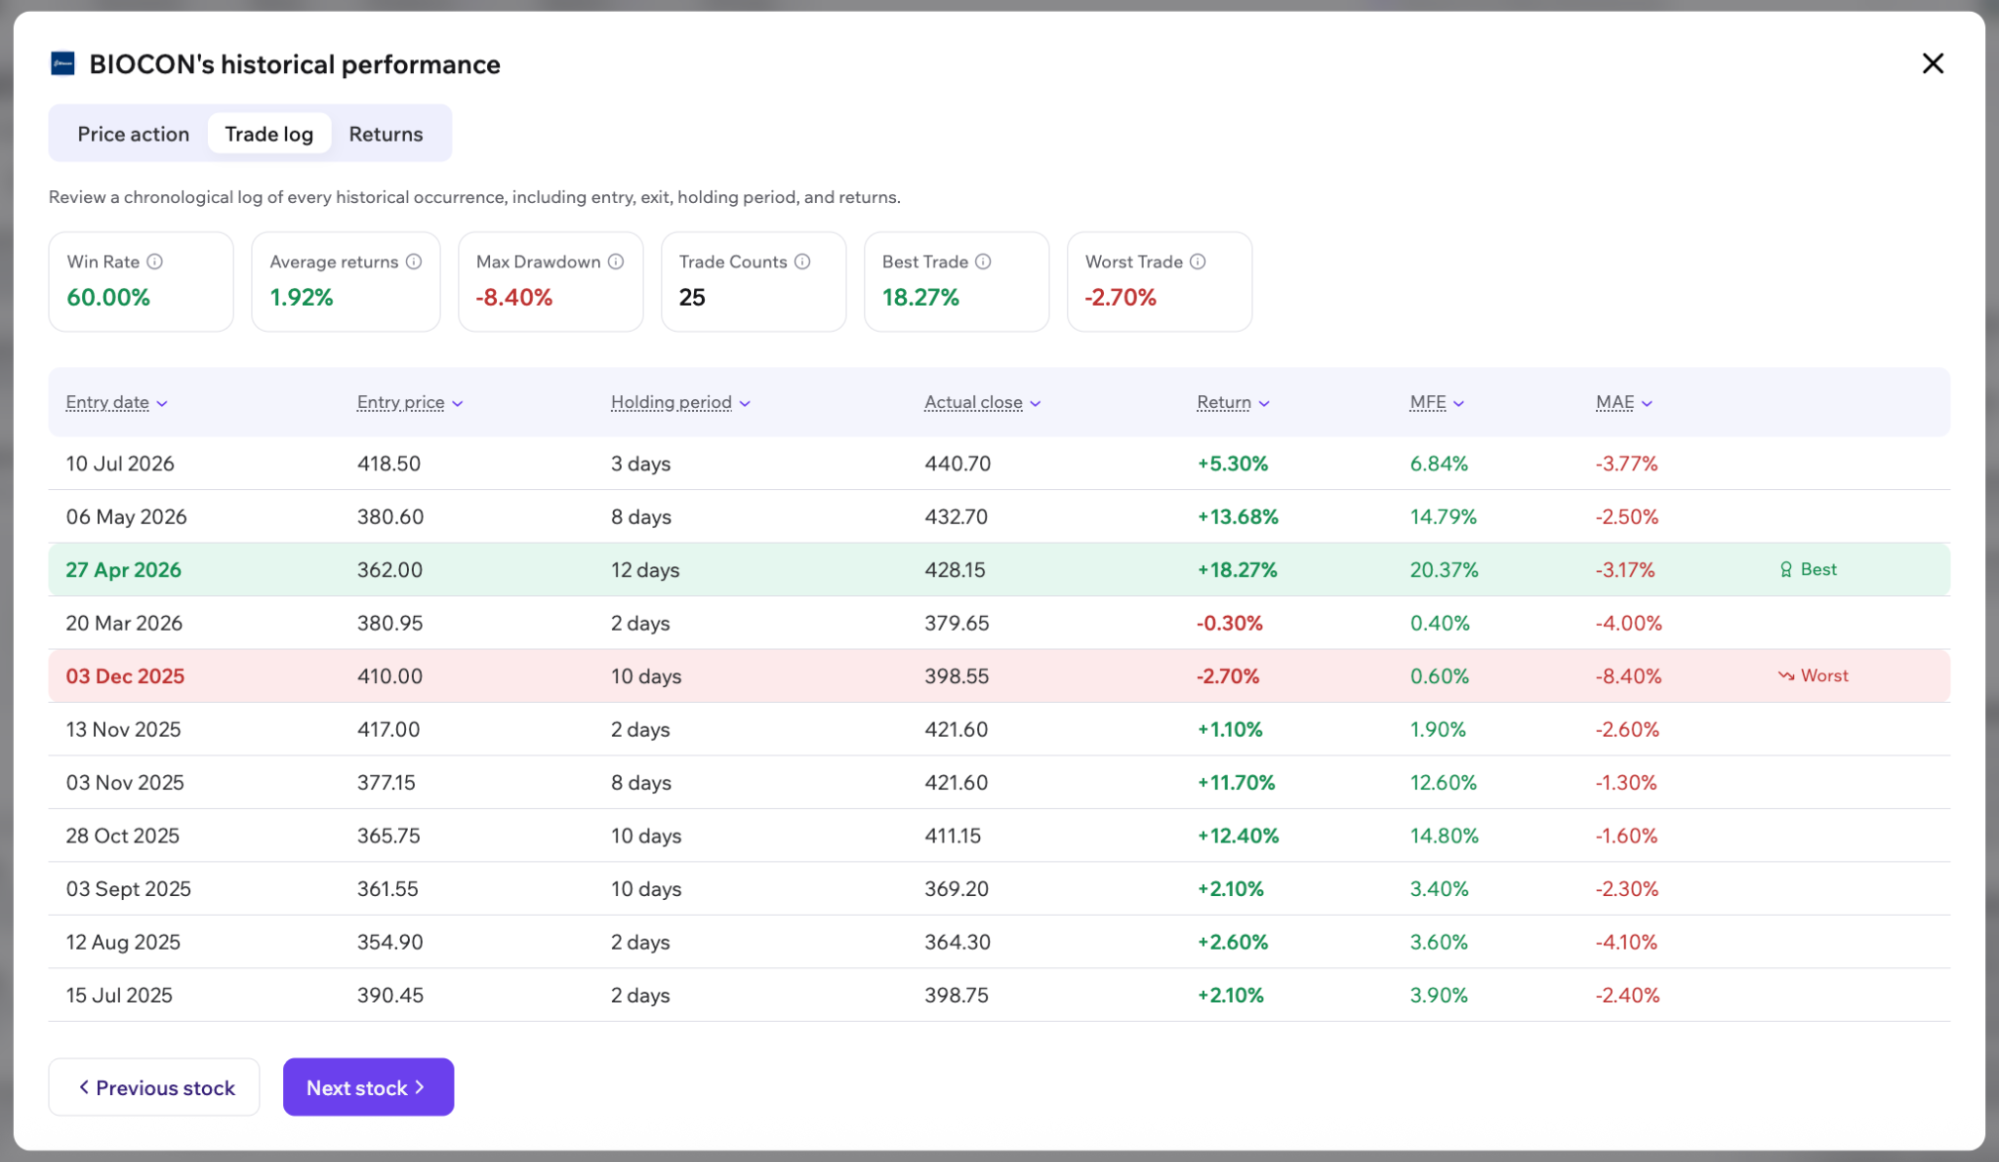Click the Trade Counts value 25
1999x1162 pixels.
click(x=692, y=297)
